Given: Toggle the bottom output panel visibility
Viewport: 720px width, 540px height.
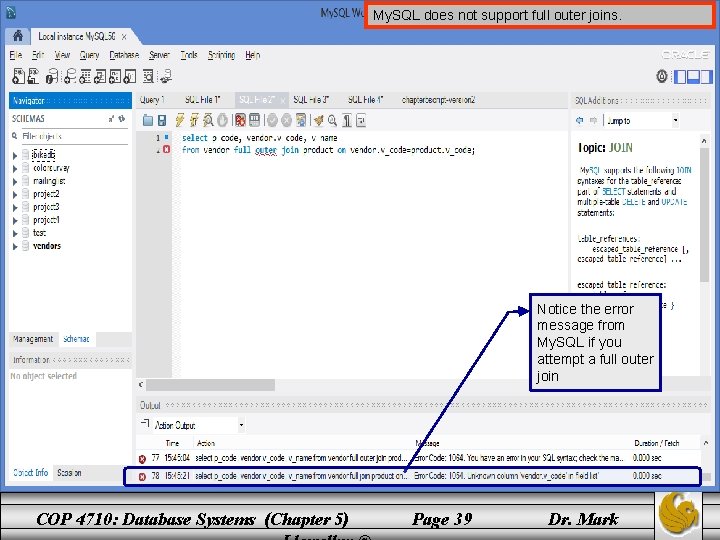Looking at the screenshot, I should 693,77.
